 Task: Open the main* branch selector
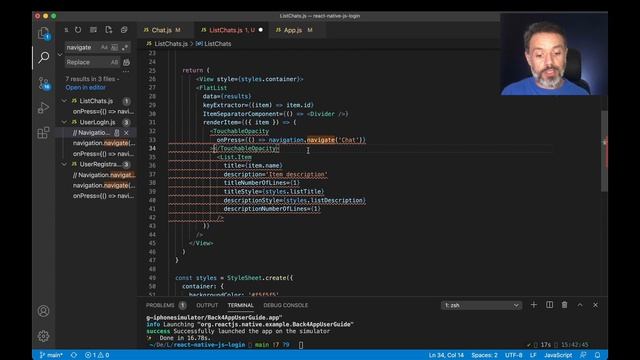coord(51,355)
